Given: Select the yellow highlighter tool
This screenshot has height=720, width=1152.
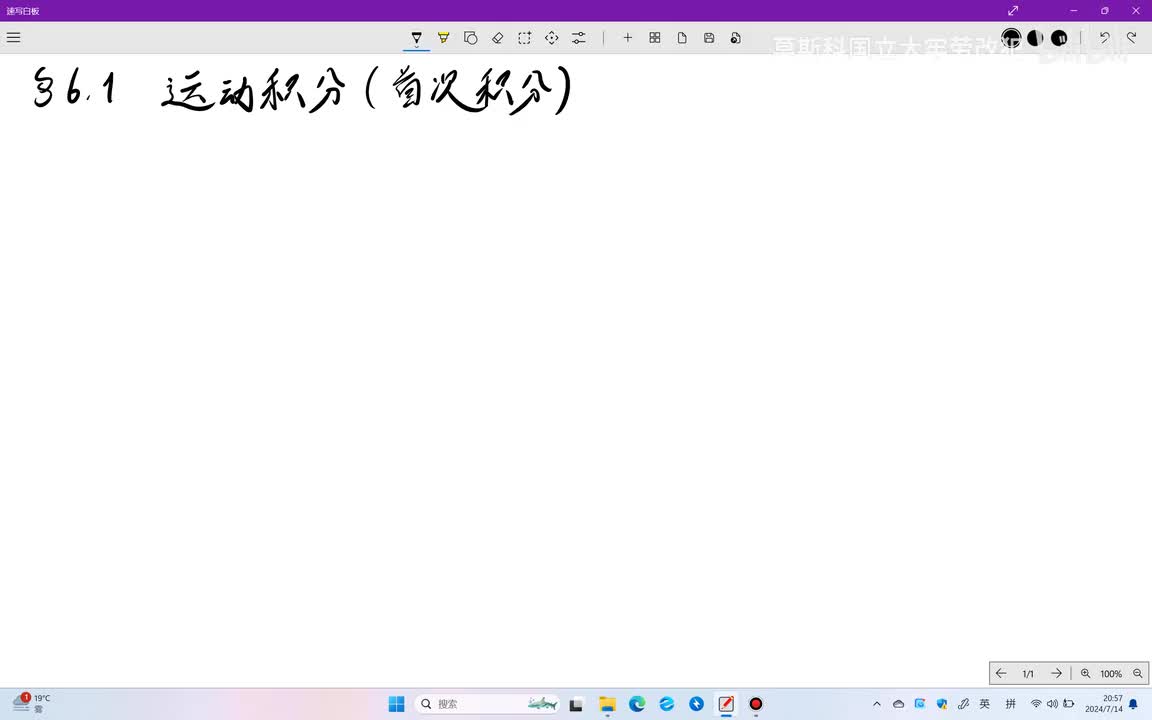Looking at the screenshot, I should (444, 37).
